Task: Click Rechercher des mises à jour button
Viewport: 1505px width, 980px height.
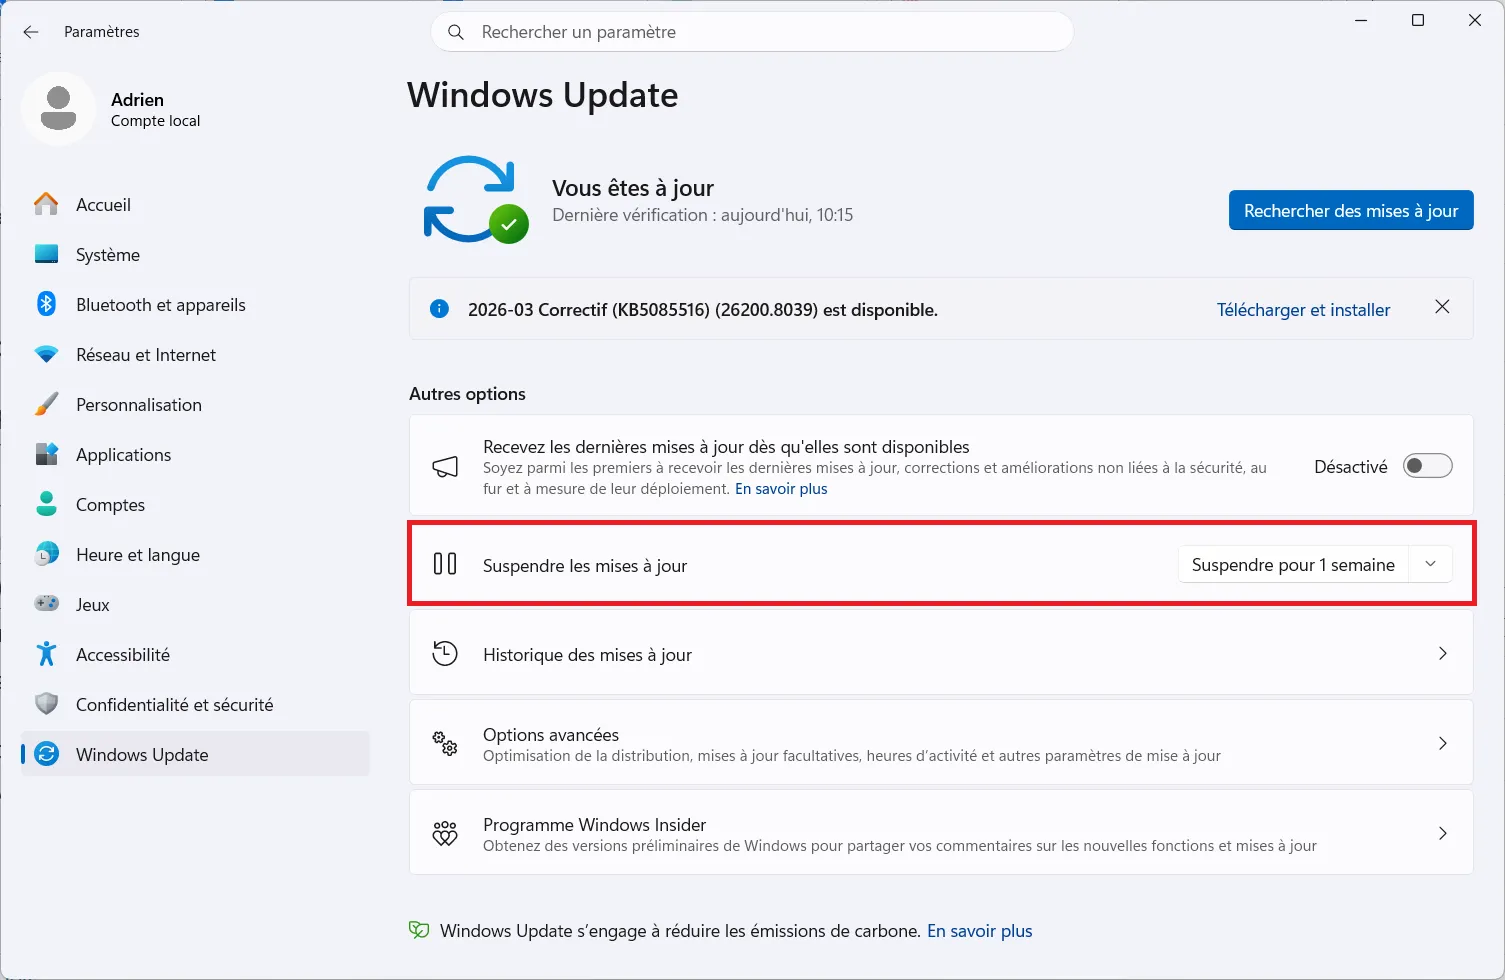Action: (1350, 210)
